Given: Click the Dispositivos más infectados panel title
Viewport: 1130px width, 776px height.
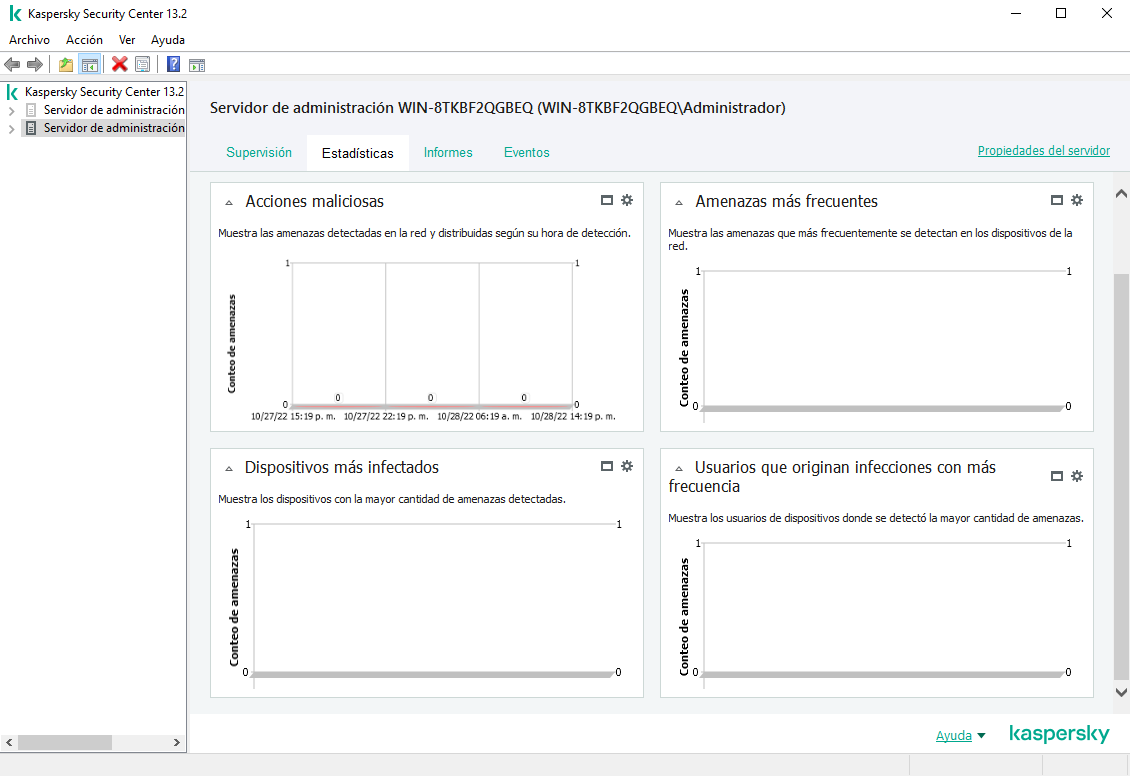Looking at the screenshot, I should pyautogui.click(x=342, y=468).
